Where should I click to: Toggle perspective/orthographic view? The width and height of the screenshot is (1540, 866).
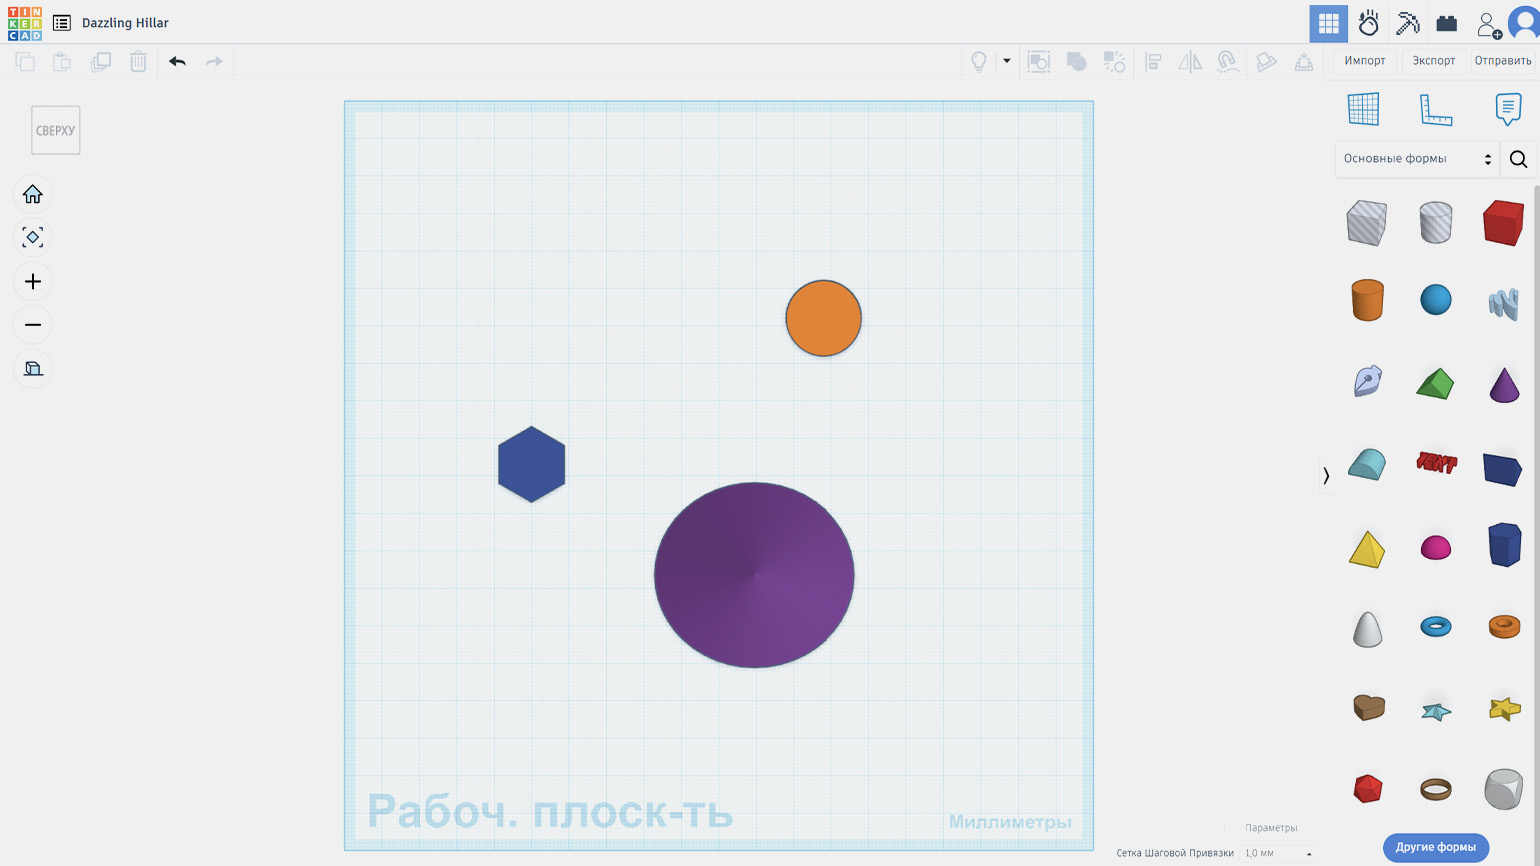point(33,369)
